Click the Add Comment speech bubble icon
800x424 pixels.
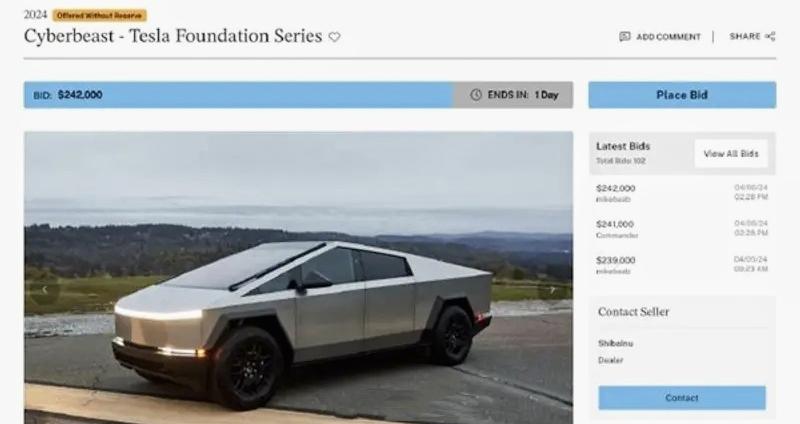pyautogui.click(x=624, y=37)
